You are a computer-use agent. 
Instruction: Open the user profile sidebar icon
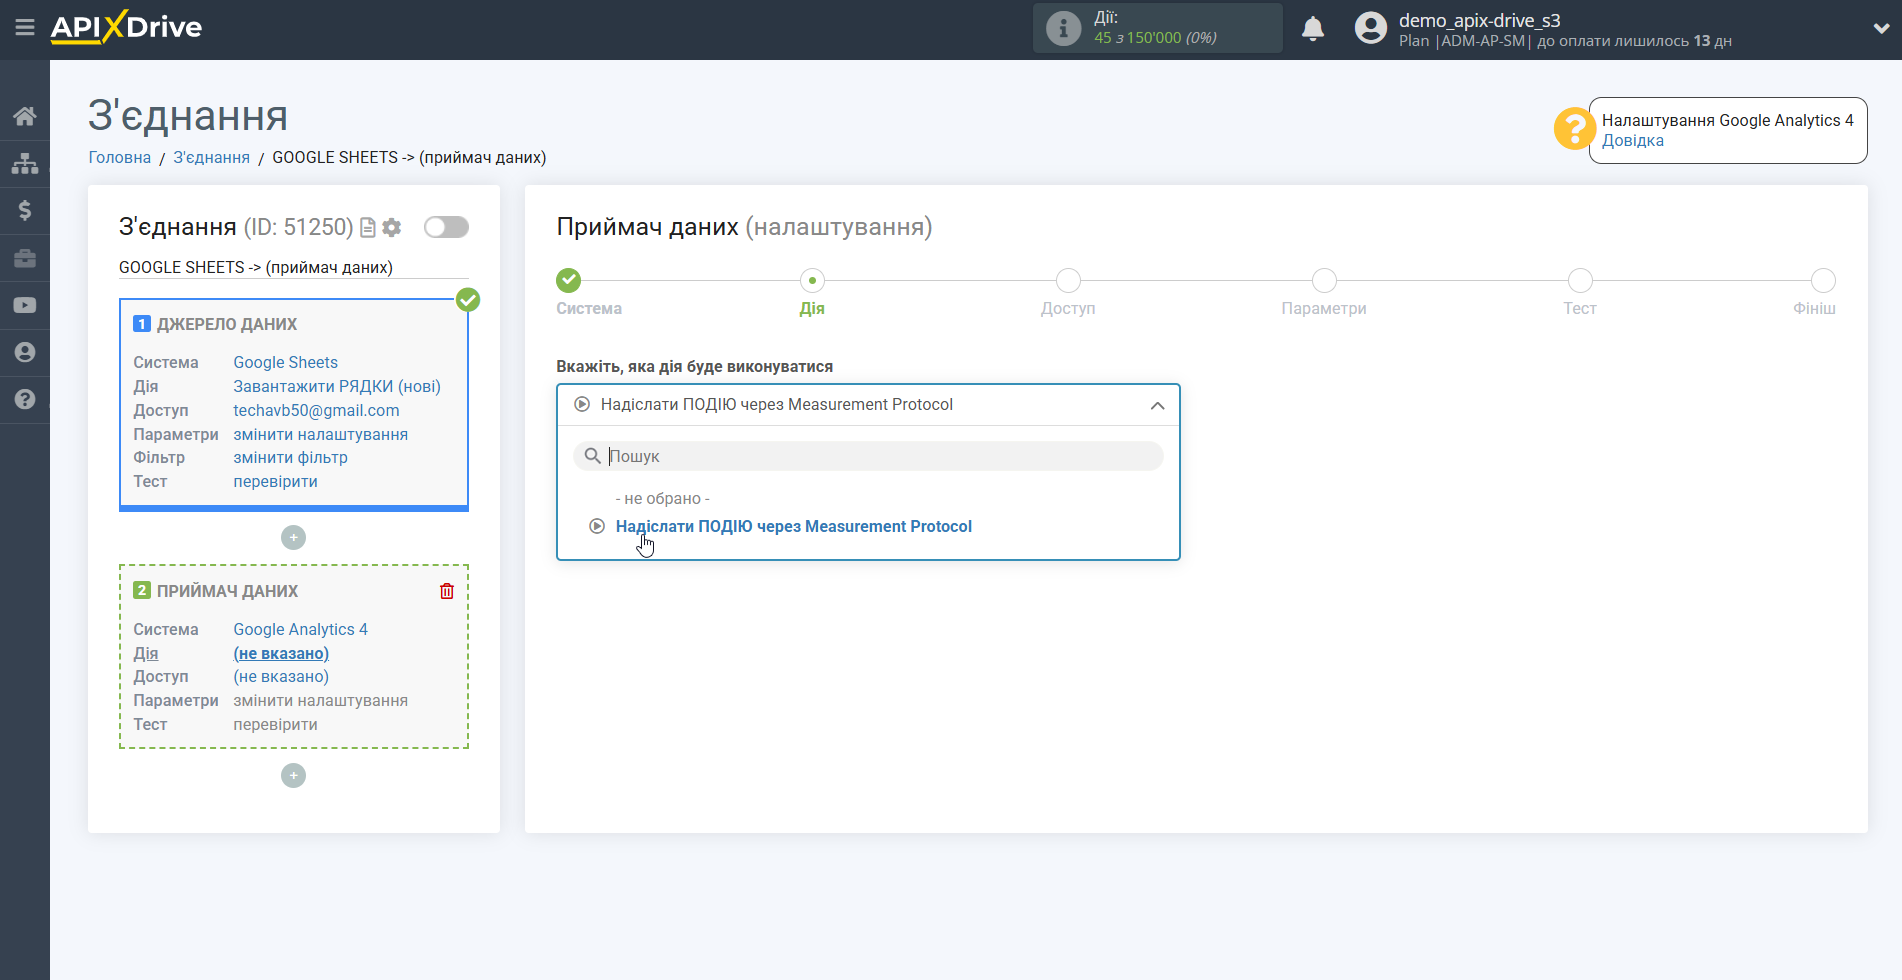(25, 352)
